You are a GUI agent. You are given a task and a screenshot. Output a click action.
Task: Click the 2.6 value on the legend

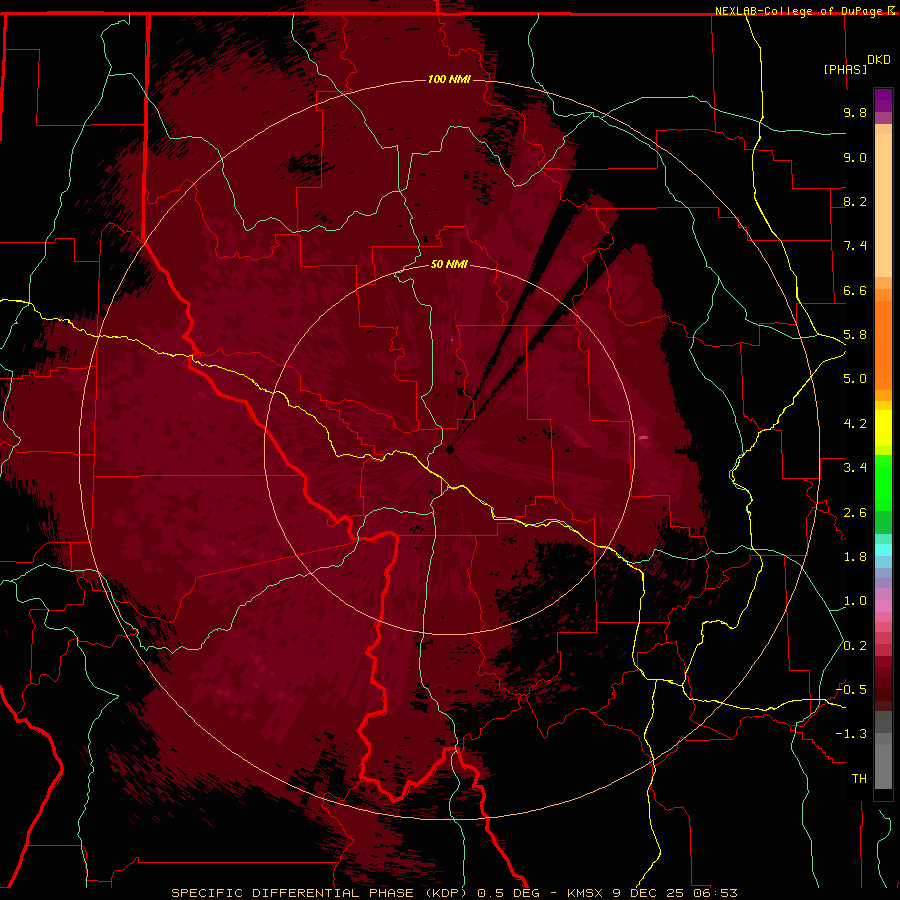855,513
